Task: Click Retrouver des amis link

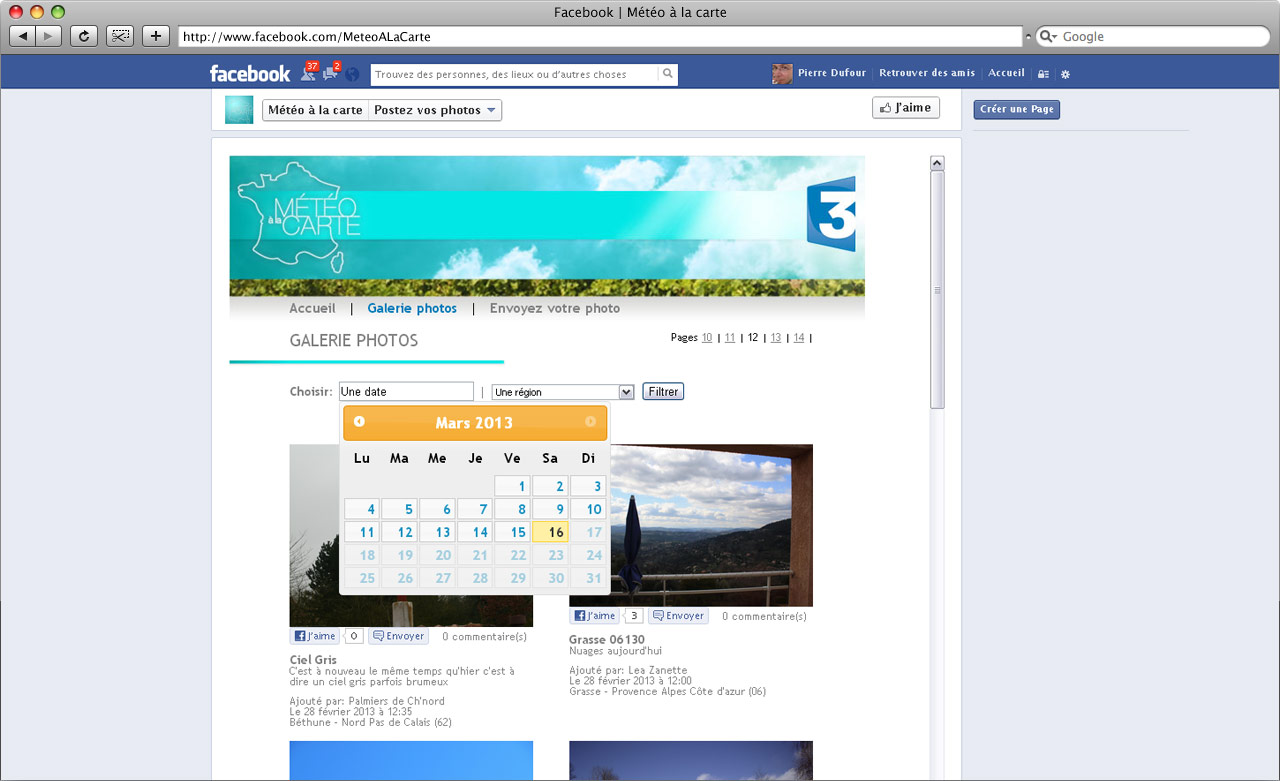Action: pyautogui.click(x=927, y=73)
